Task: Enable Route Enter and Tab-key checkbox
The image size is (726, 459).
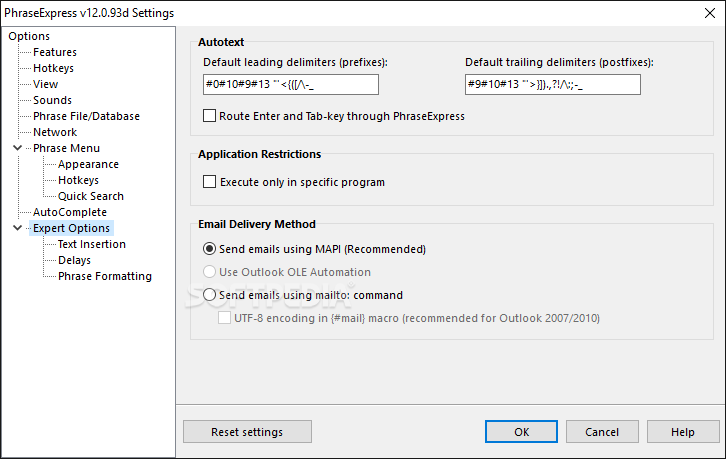Action: click(209, 115)
